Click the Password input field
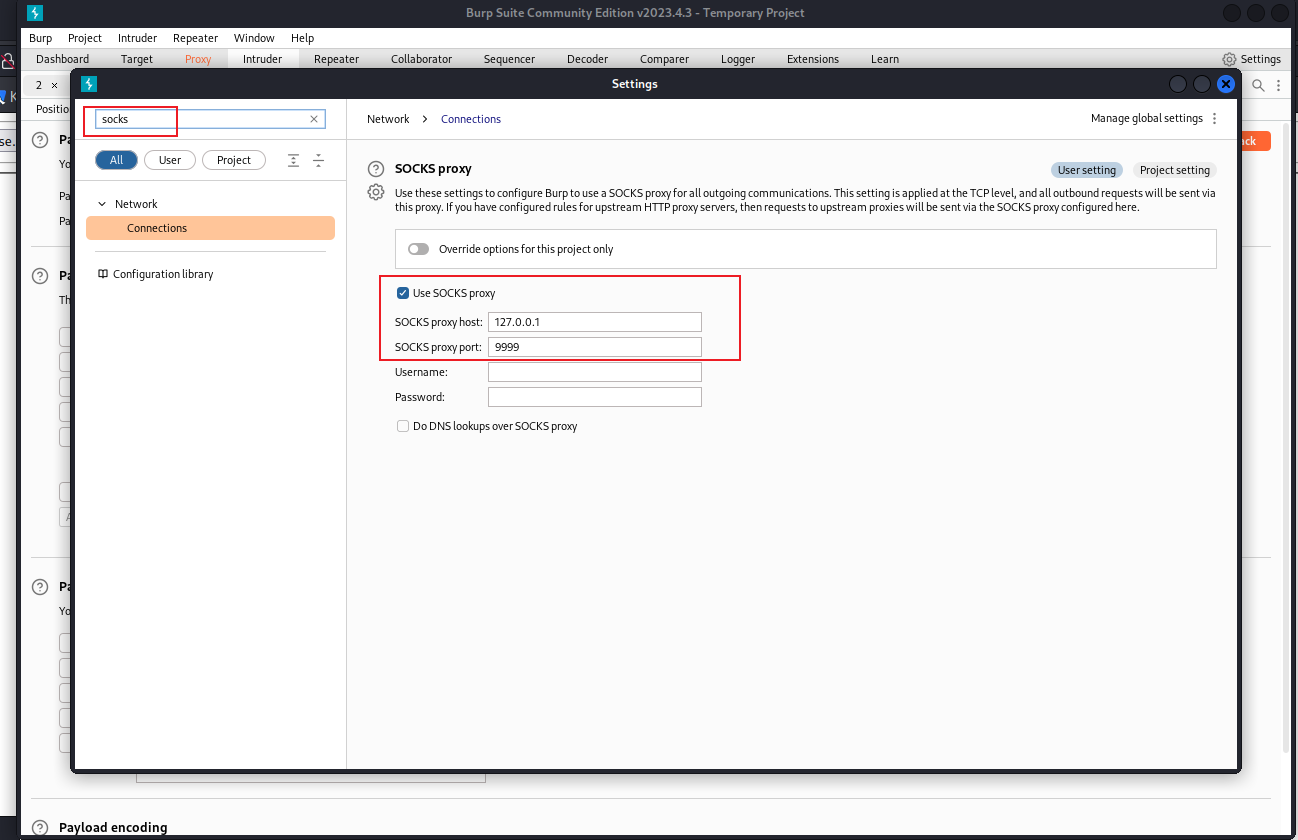The width and height of the screenshot is (1298, 840). pyautogui.click(x=595, y=397)
